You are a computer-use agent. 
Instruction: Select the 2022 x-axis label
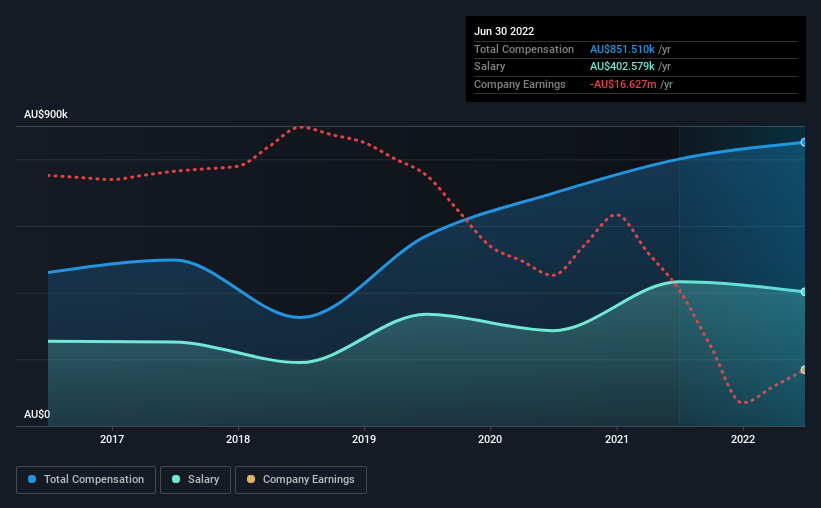click(x=743, y=439)
